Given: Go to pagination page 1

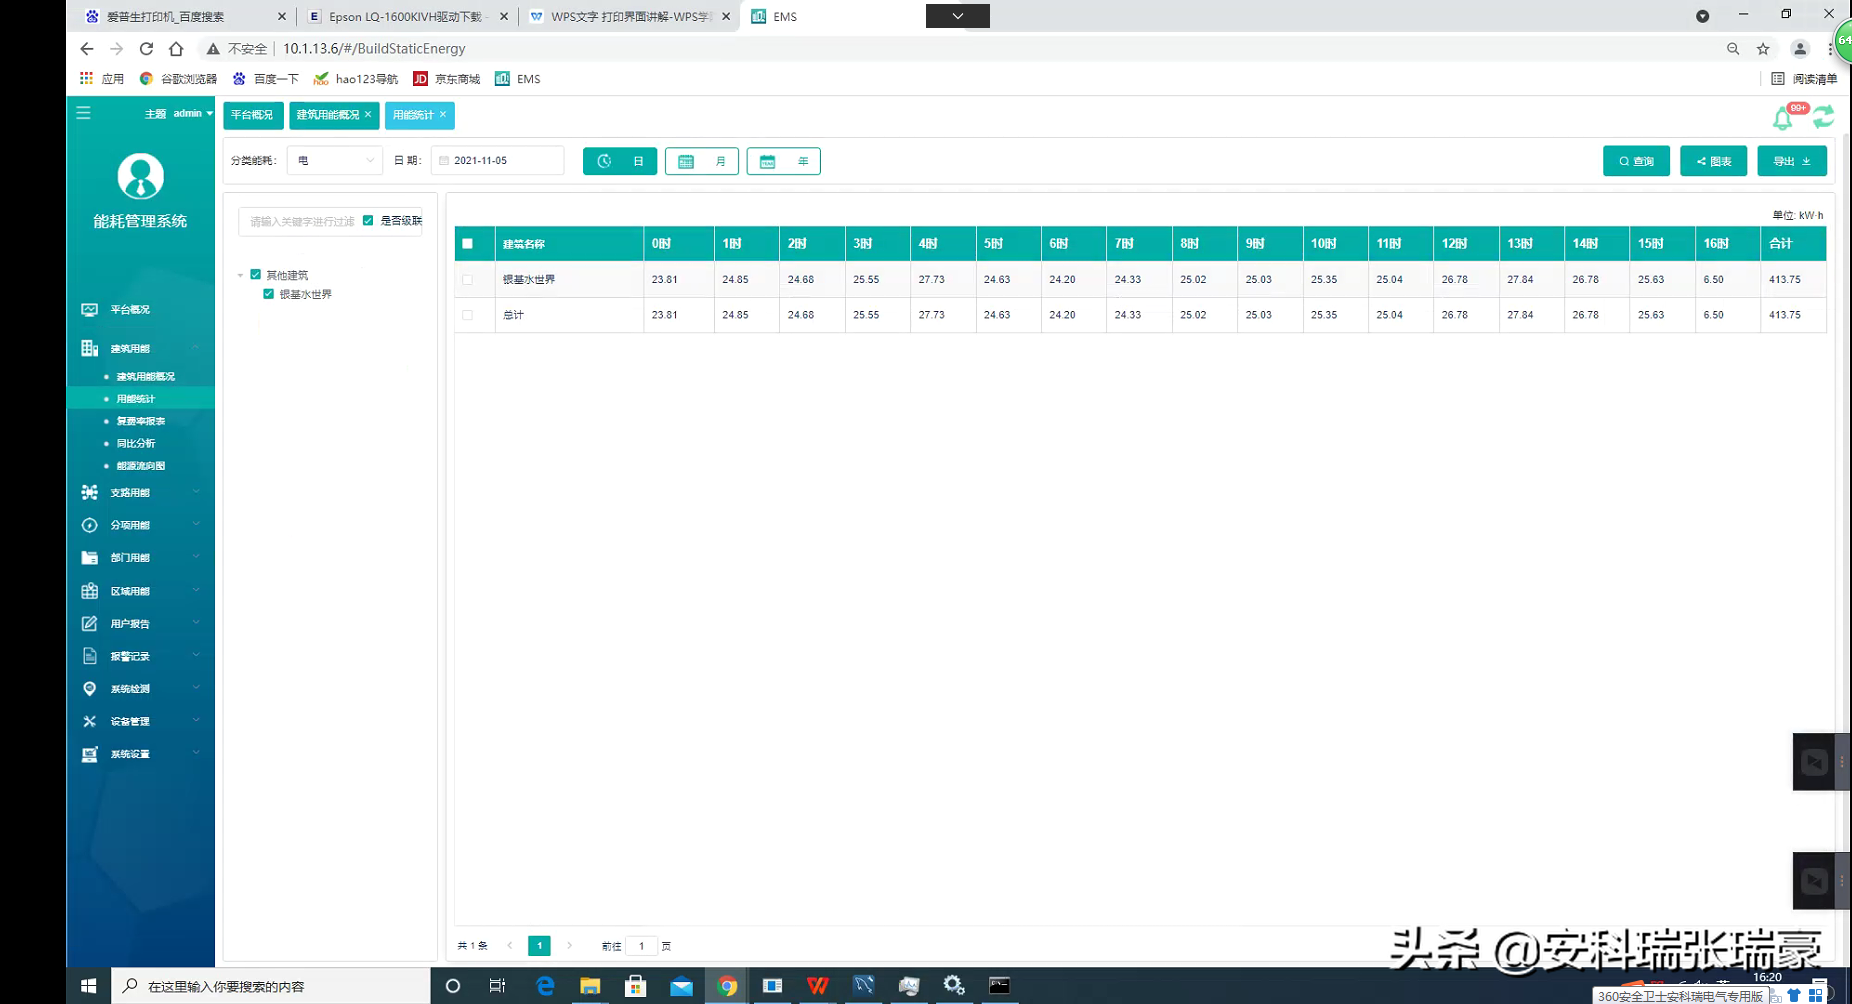Looking at the screenshot, I should 539,946.
